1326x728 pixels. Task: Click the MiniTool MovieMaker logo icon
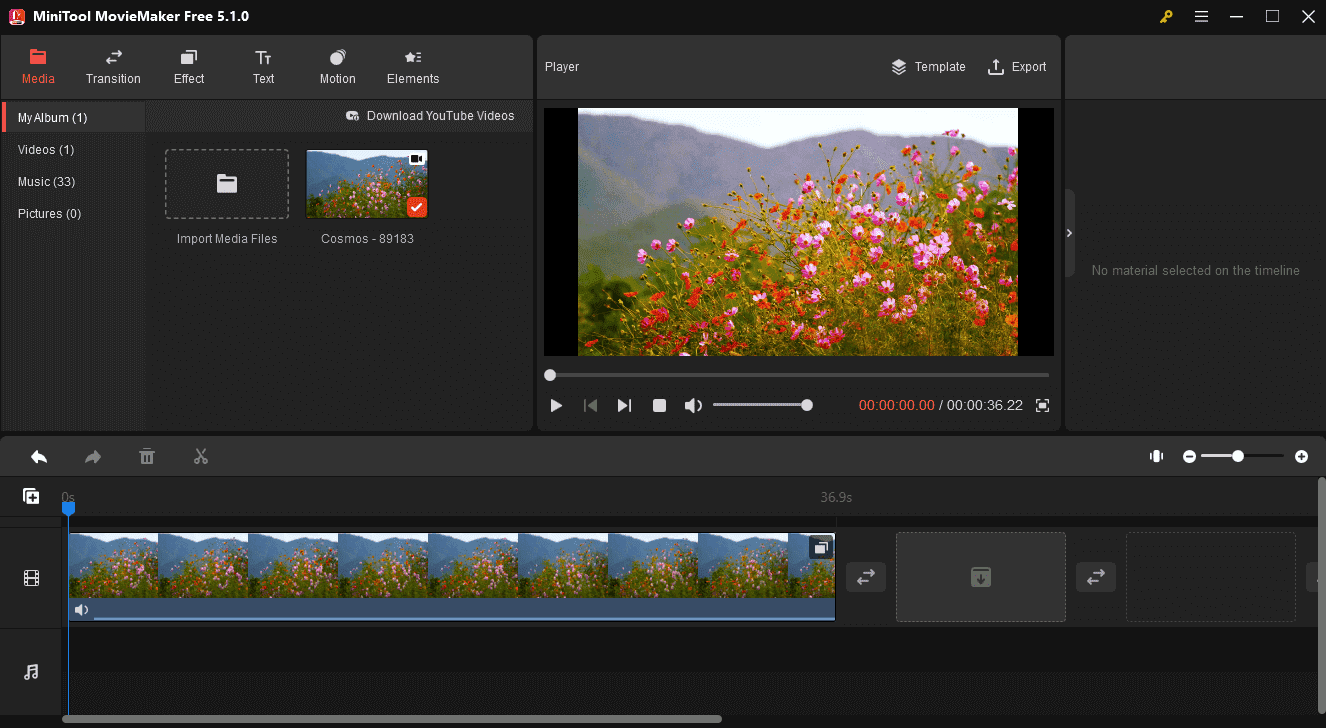(x=16, y=16)
